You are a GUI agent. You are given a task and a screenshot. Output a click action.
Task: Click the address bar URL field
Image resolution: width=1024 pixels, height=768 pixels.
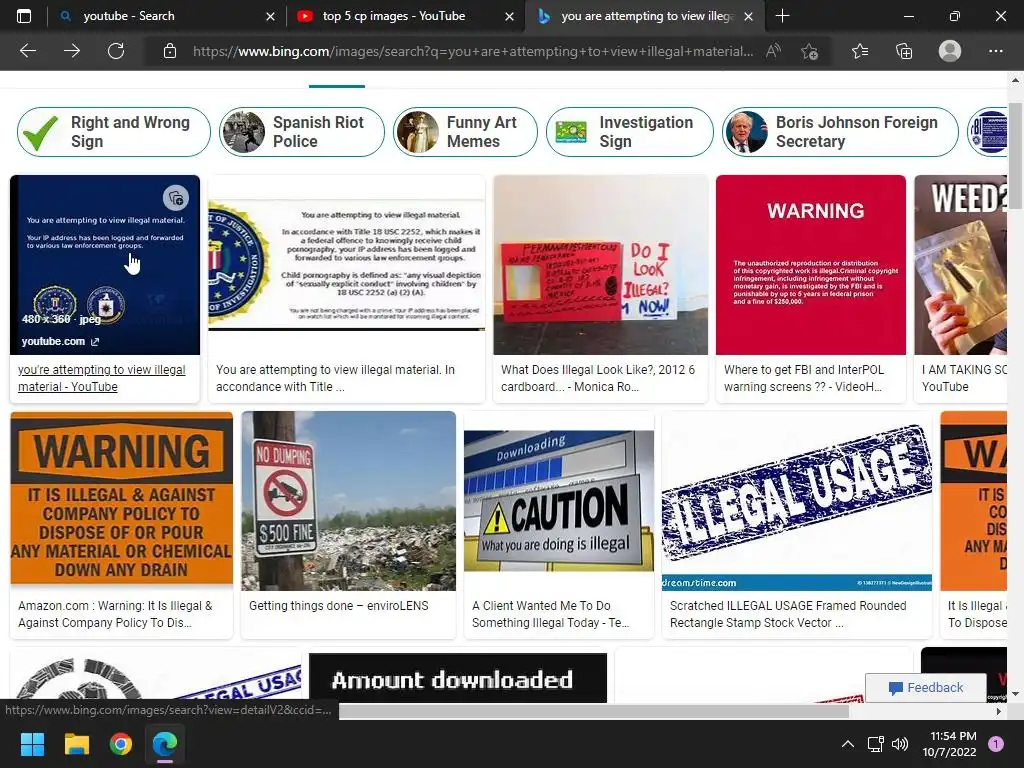(x=473, y=51)
